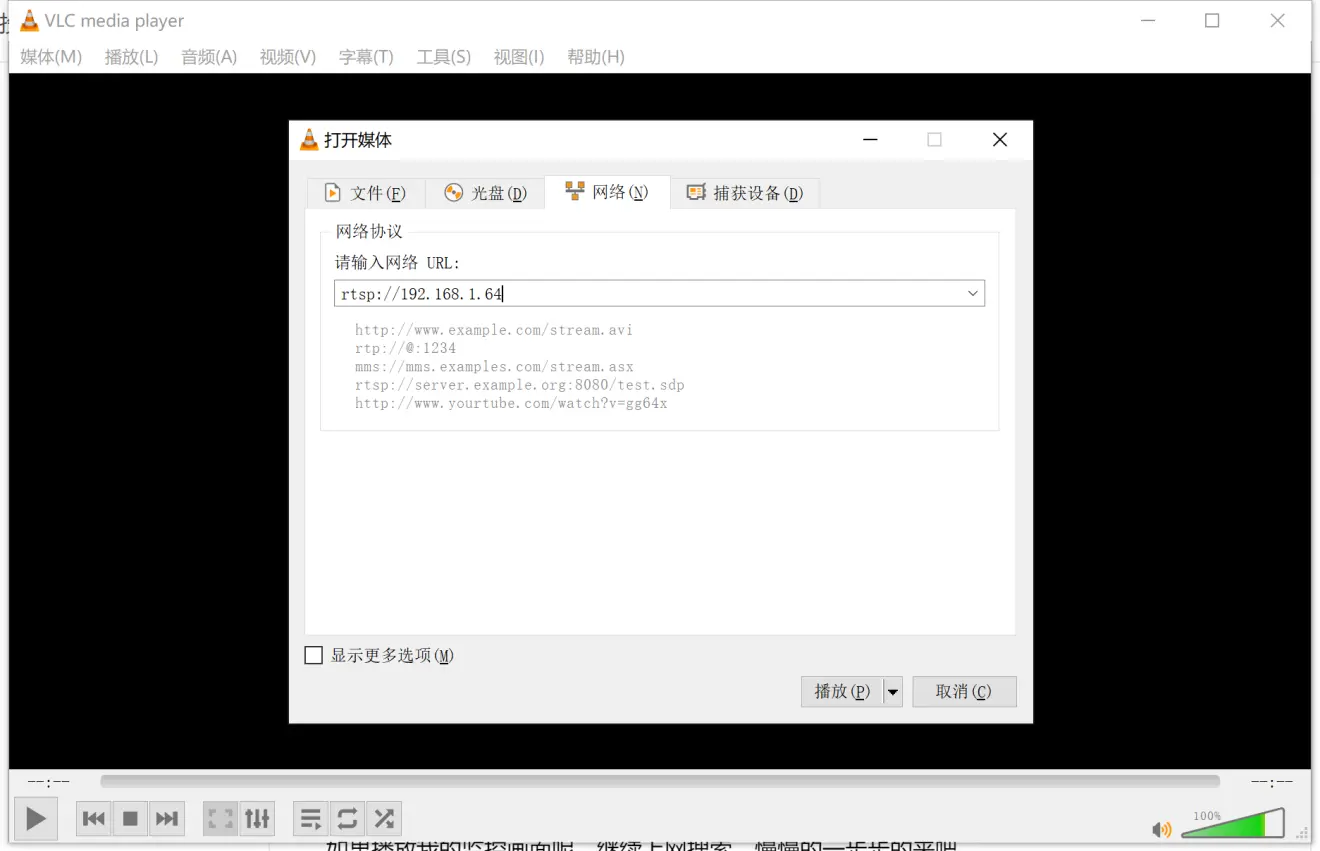1320x851 pixels.
Task: Adjust the 100% volume slider
Action: click(x=1233, y=823)
